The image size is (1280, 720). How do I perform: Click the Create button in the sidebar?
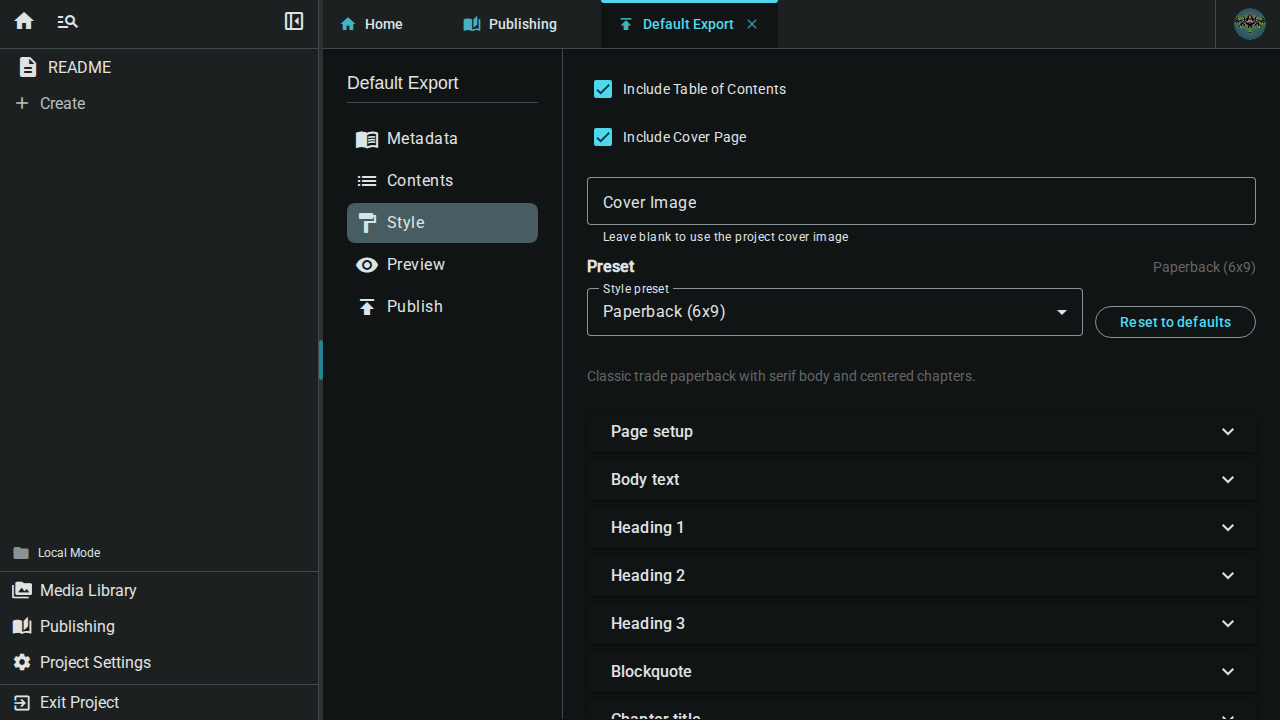click(159, 103)
